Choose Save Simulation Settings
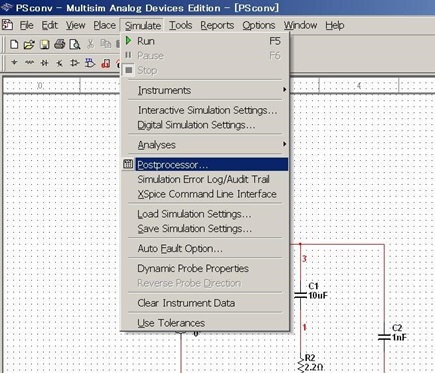Image resolution: width=435 pixels, height=373 pixels. pyautogui.click(x=205, y=229)
